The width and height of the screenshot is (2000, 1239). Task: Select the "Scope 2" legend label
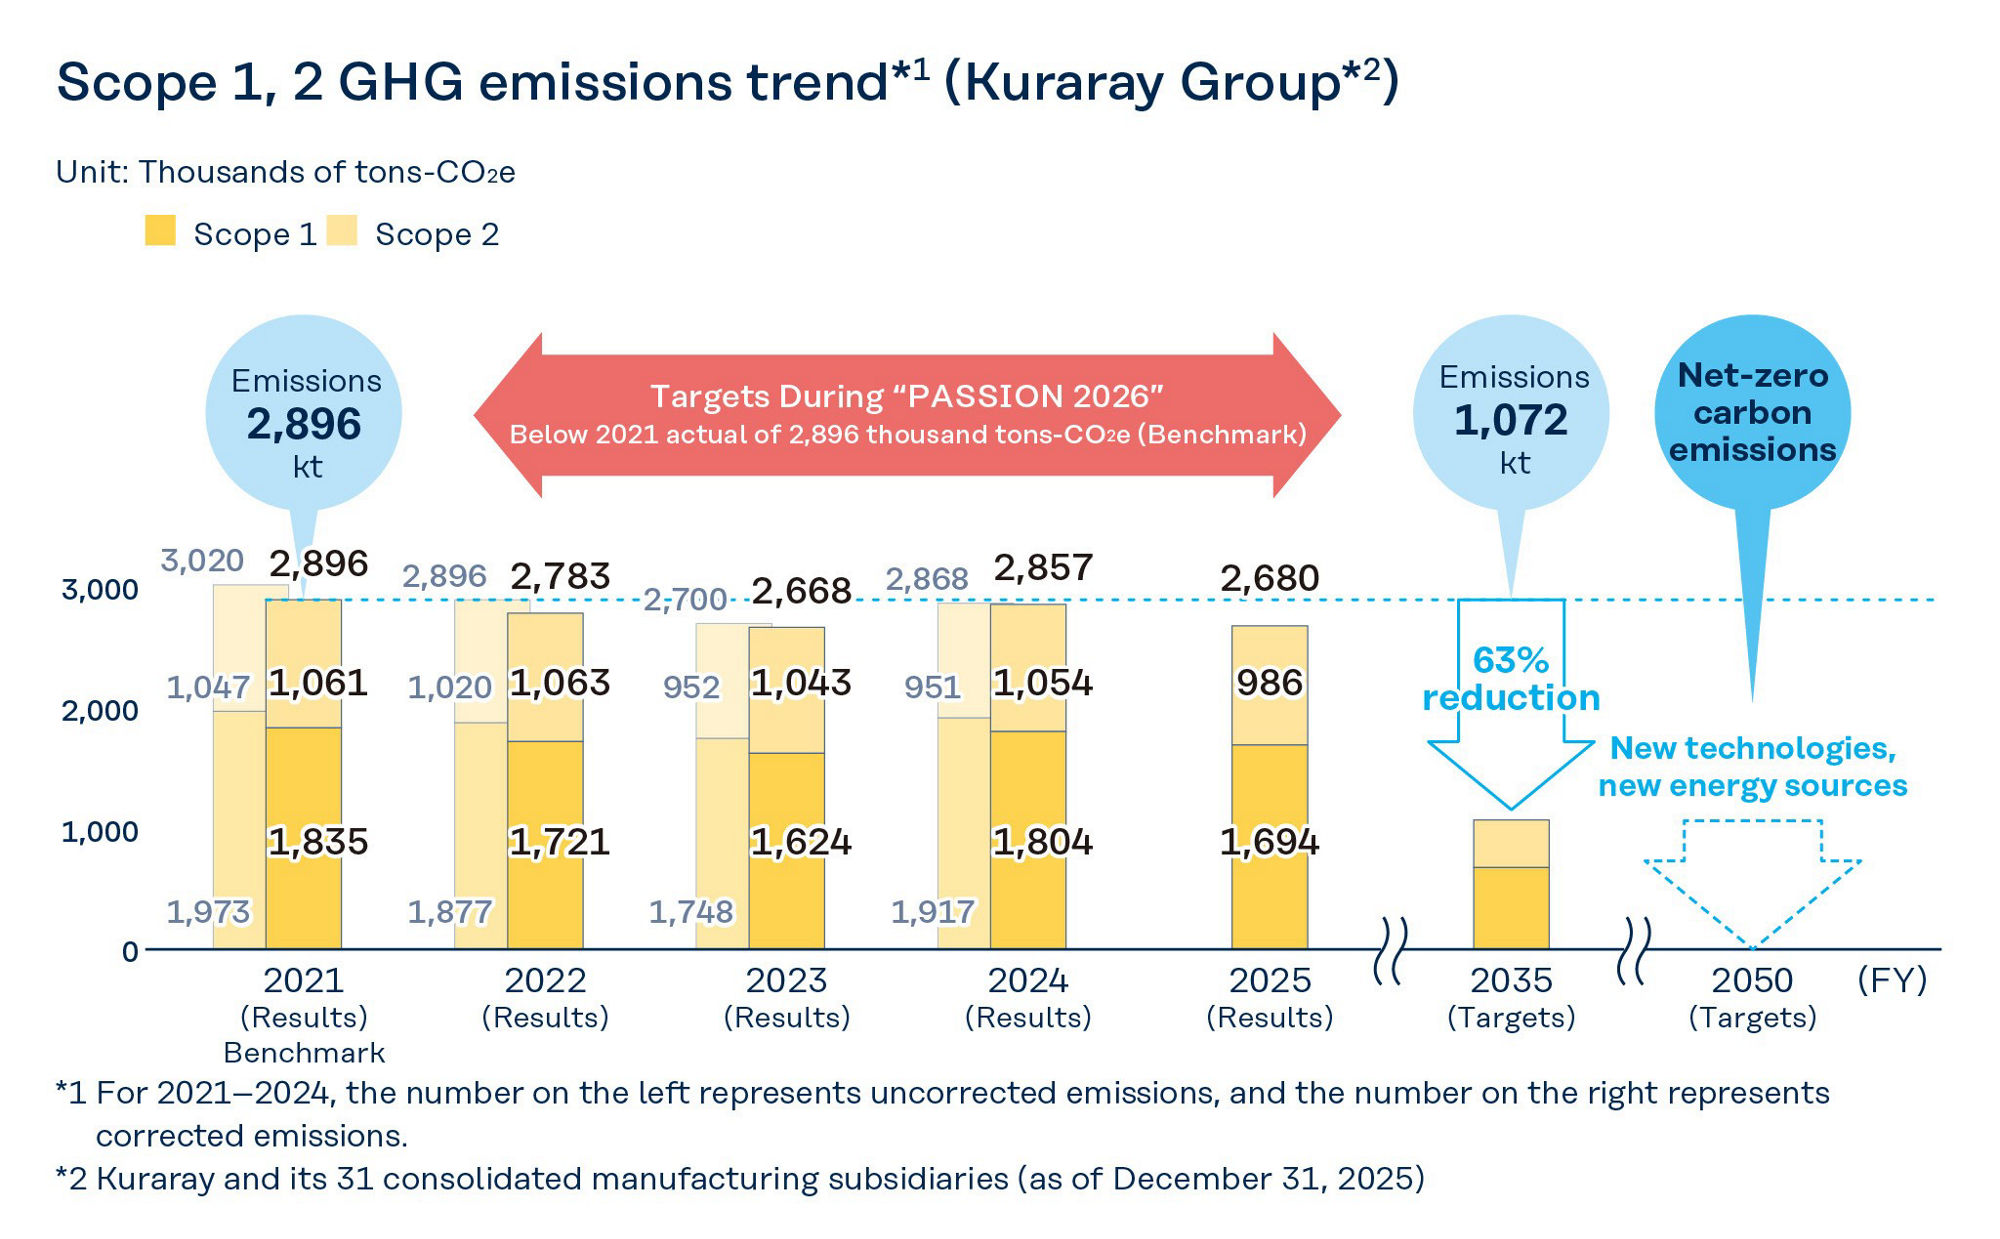coord(437,234)
